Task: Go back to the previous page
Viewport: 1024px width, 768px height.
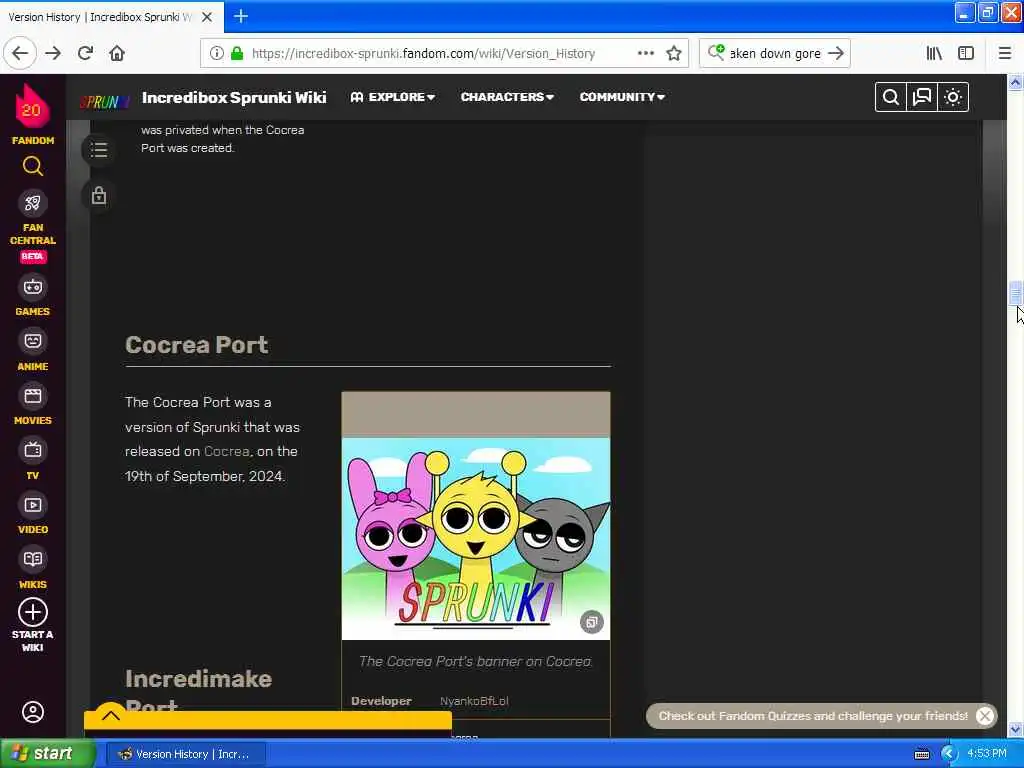Action: (x=20, y=53)
